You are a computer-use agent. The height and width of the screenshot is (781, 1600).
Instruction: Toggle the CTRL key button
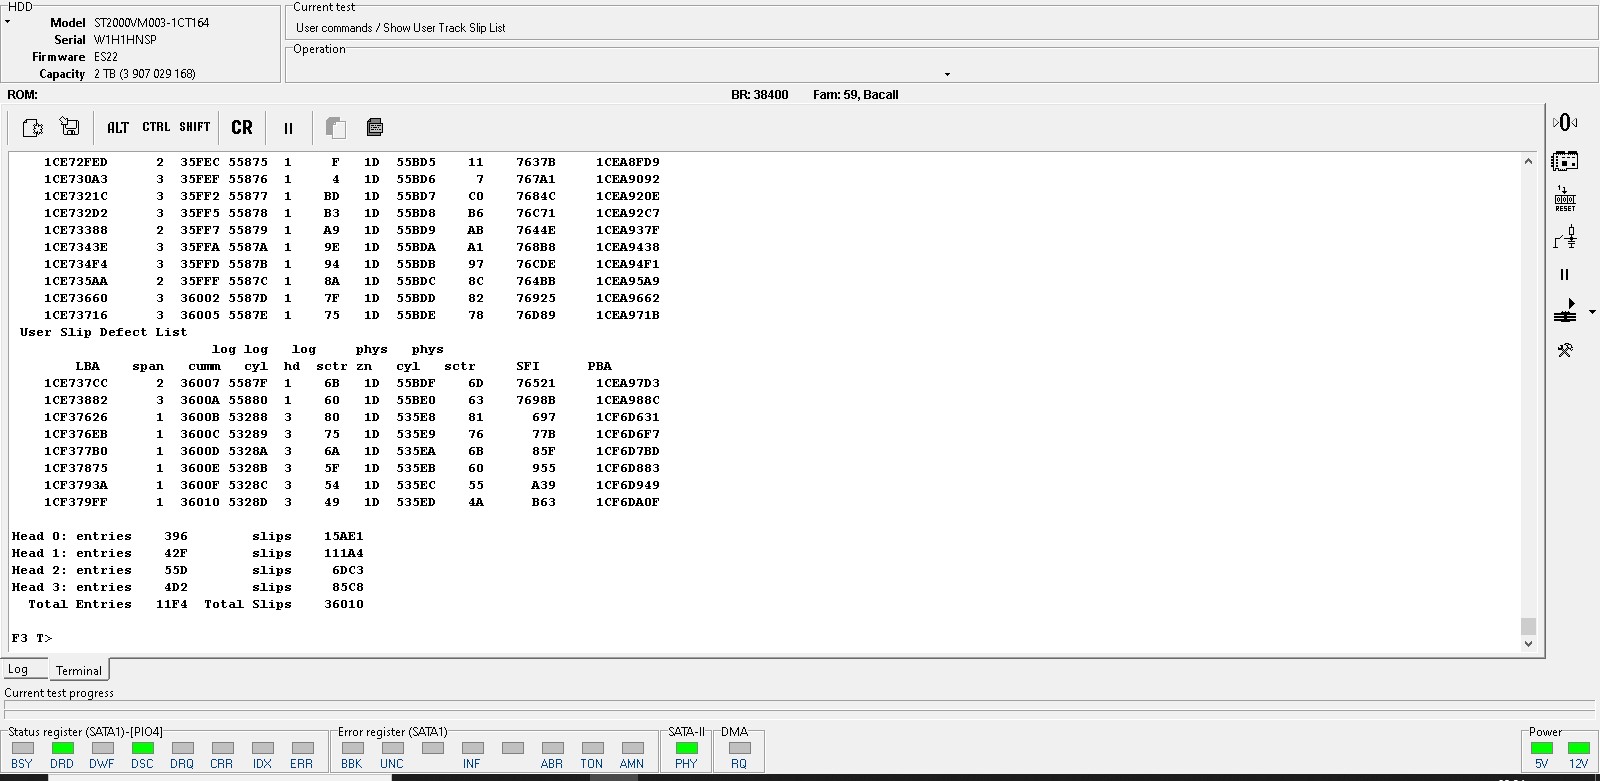(x=156, y=127)
